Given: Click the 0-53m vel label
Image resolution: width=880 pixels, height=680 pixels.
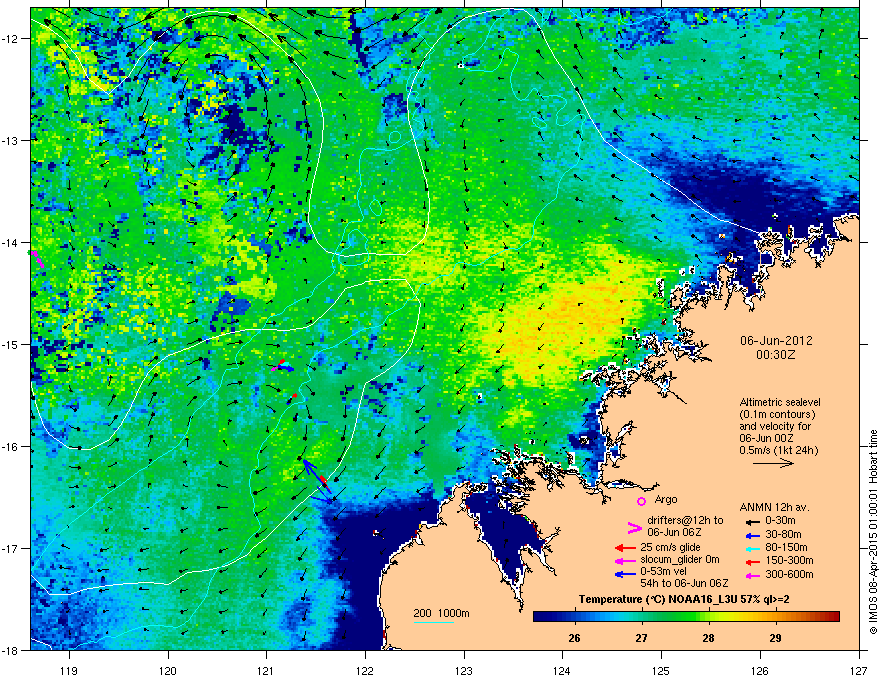Looking at the screenshot, I should point(664,571).
